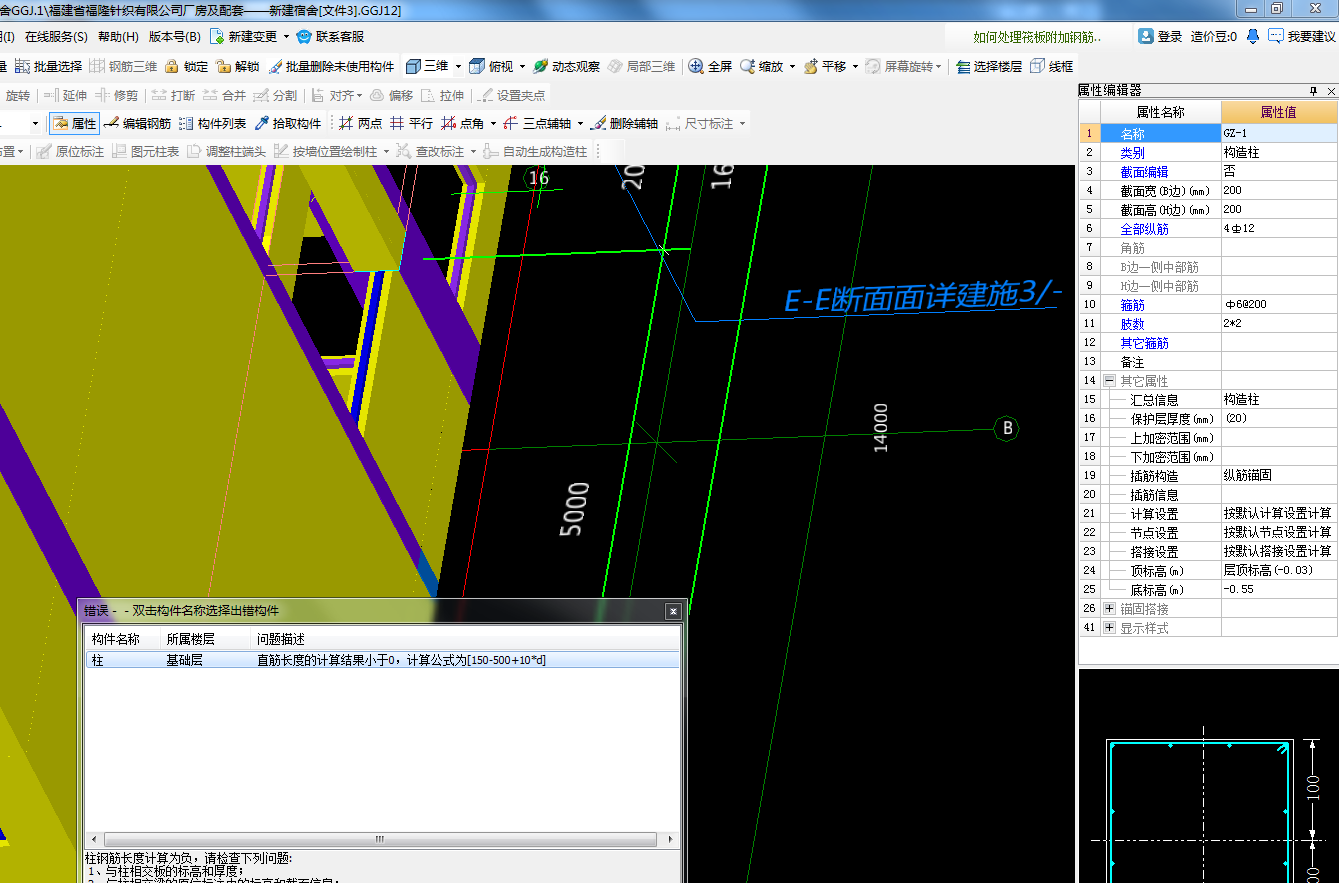Click 登录 login button
The width and height of the screenshot is (1339, 883).
(x=1160, y=36)
